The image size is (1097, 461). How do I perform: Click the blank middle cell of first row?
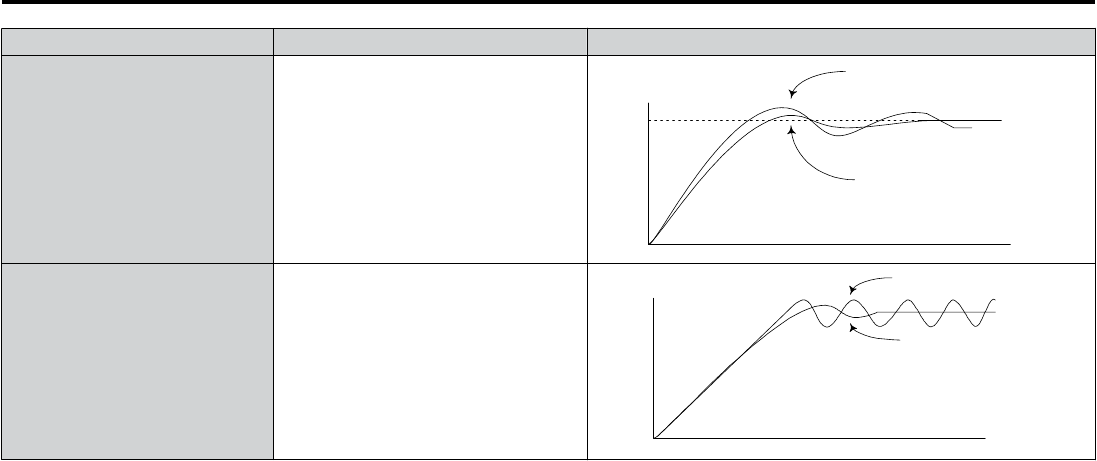coord(430,159)
